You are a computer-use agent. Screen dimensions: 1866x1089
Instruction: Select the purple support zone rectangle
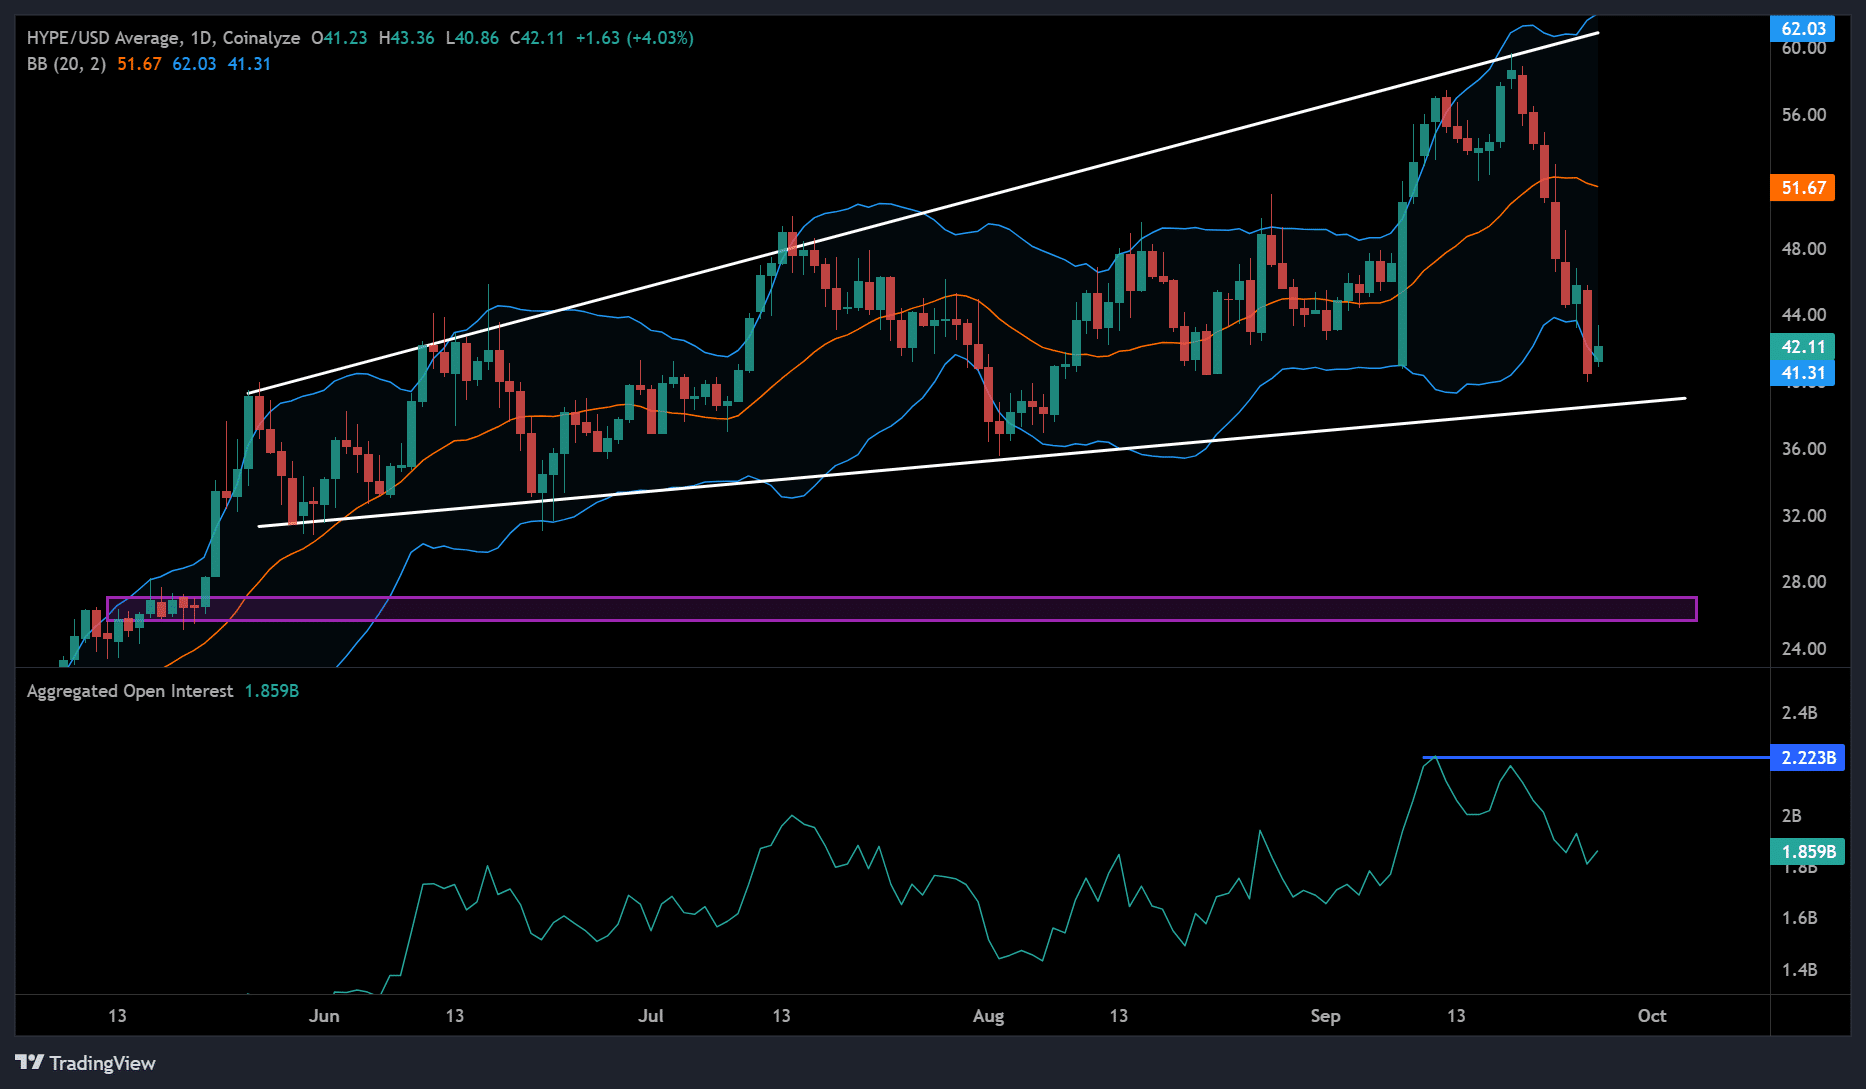pos(900,609)
